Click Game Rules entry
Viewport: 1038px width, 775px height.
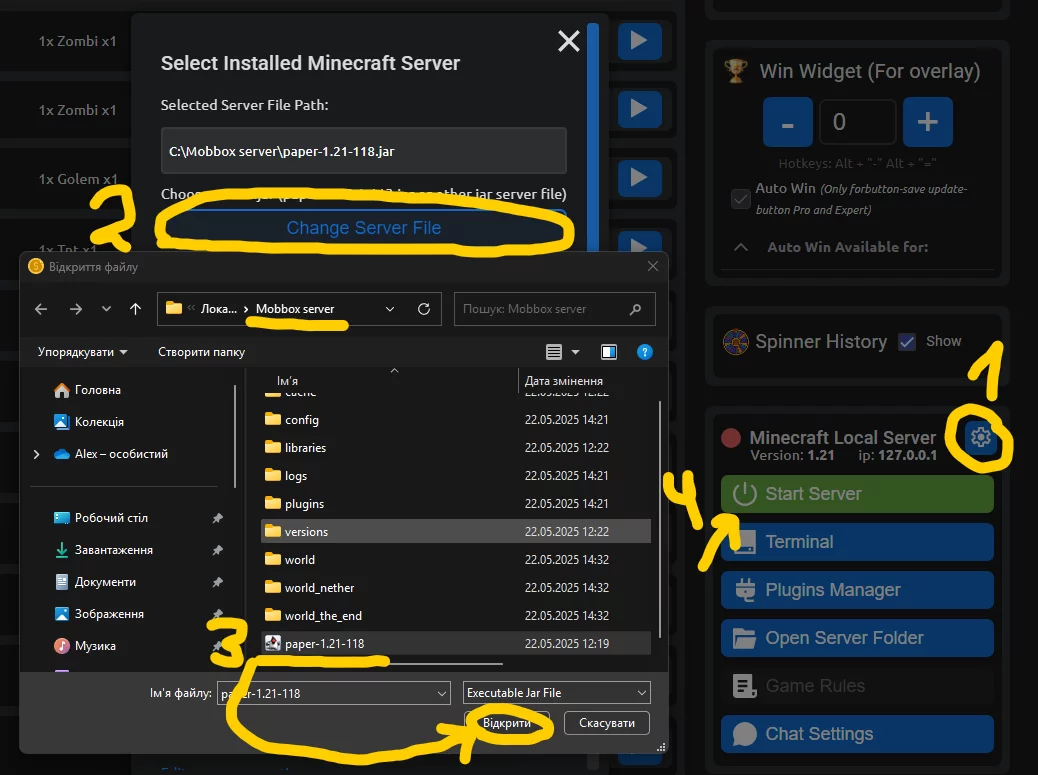[x=857, y=686]
